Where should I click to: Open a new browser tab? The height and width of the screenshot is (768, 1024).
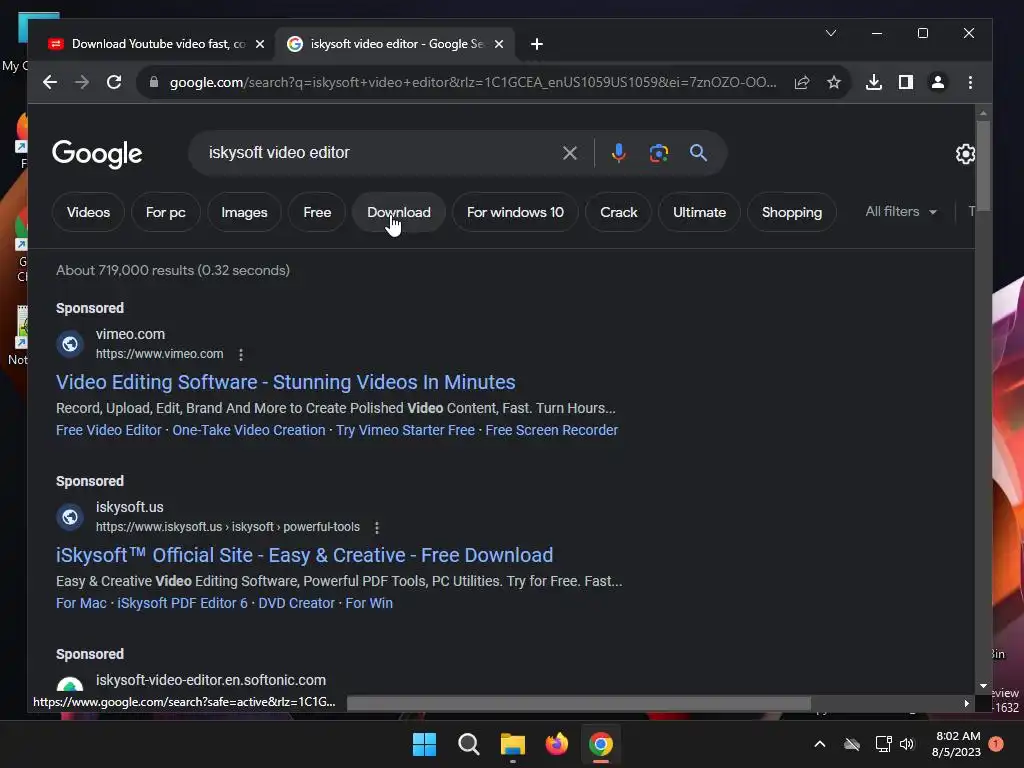pos(537,44)
